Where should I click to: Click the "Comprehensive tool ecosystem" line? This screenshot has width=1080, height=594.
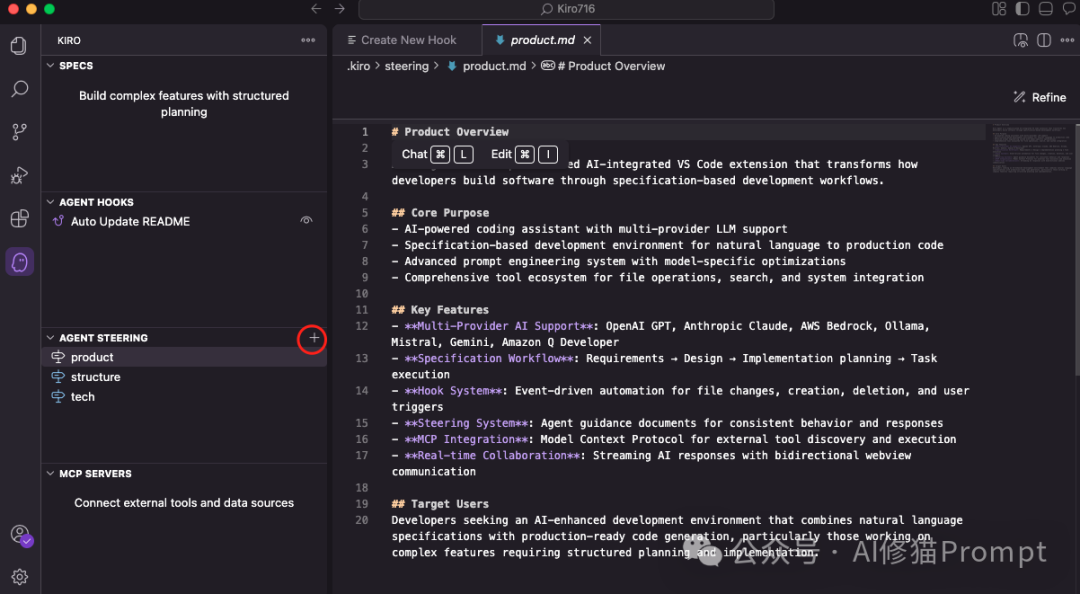click(658, 278)
